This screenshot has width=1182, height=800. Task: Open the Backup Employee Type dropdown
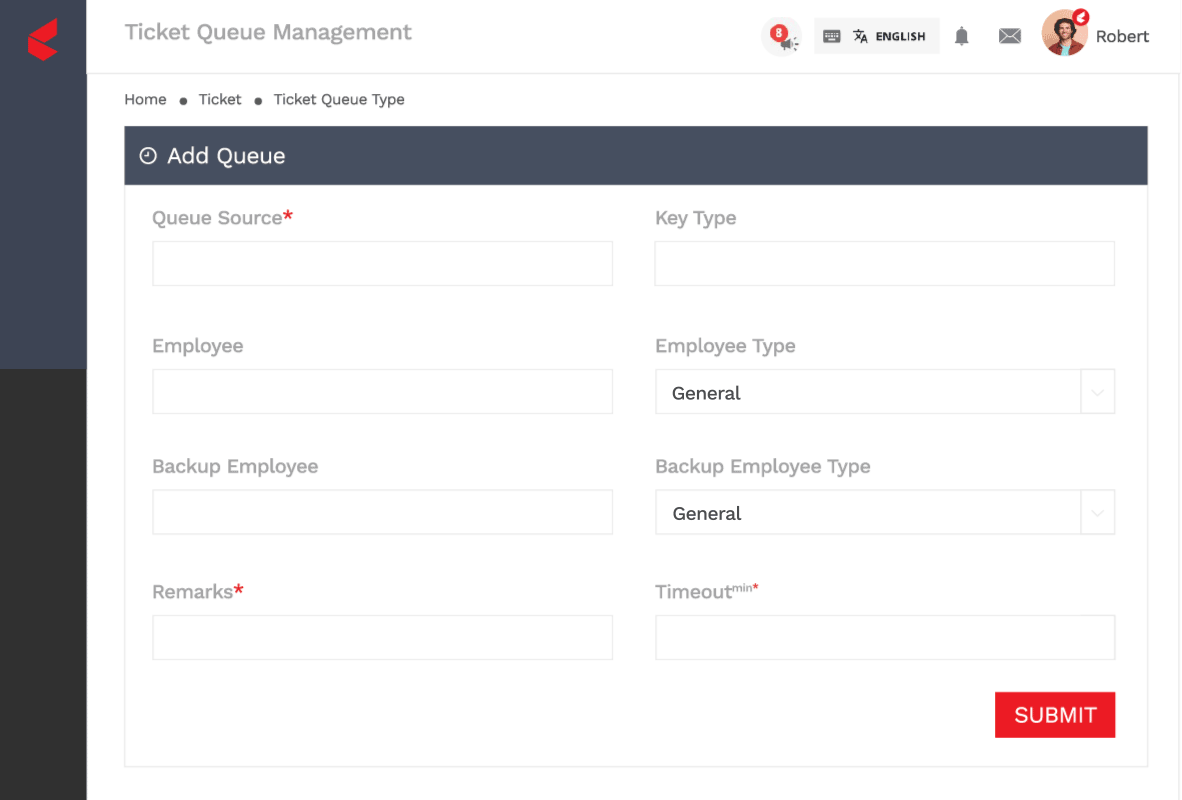884,512
